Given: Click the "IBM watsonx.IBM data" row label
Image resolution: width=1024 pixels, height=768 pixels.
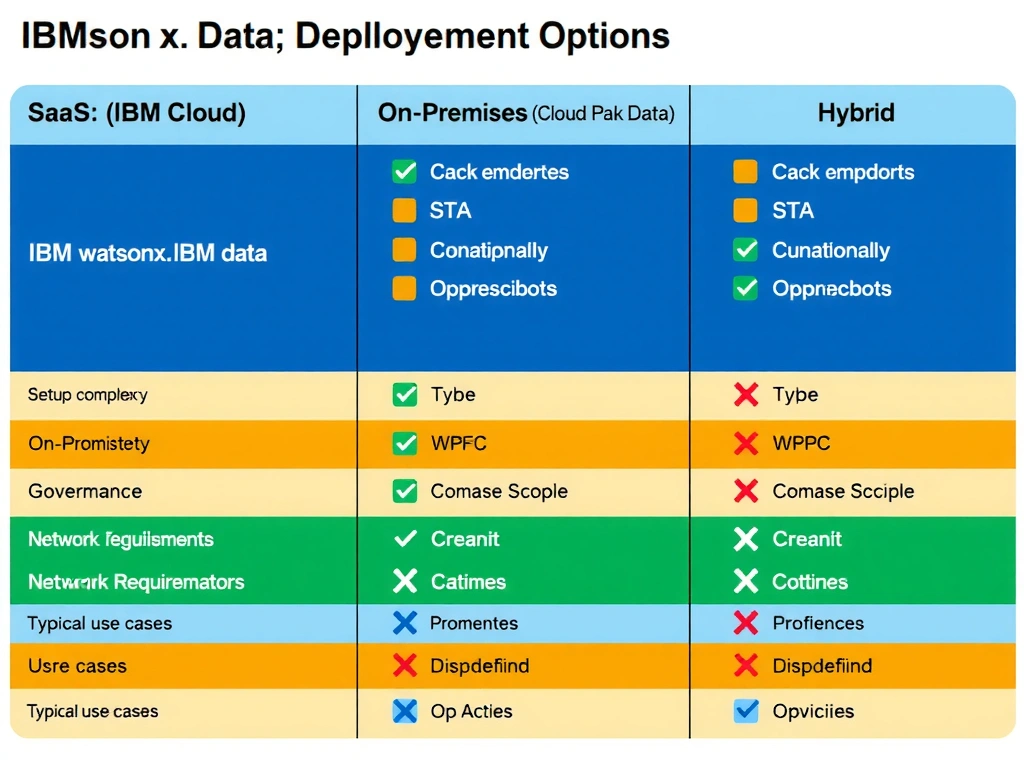Looking at the screenshot, I should [x=148, y=253].
